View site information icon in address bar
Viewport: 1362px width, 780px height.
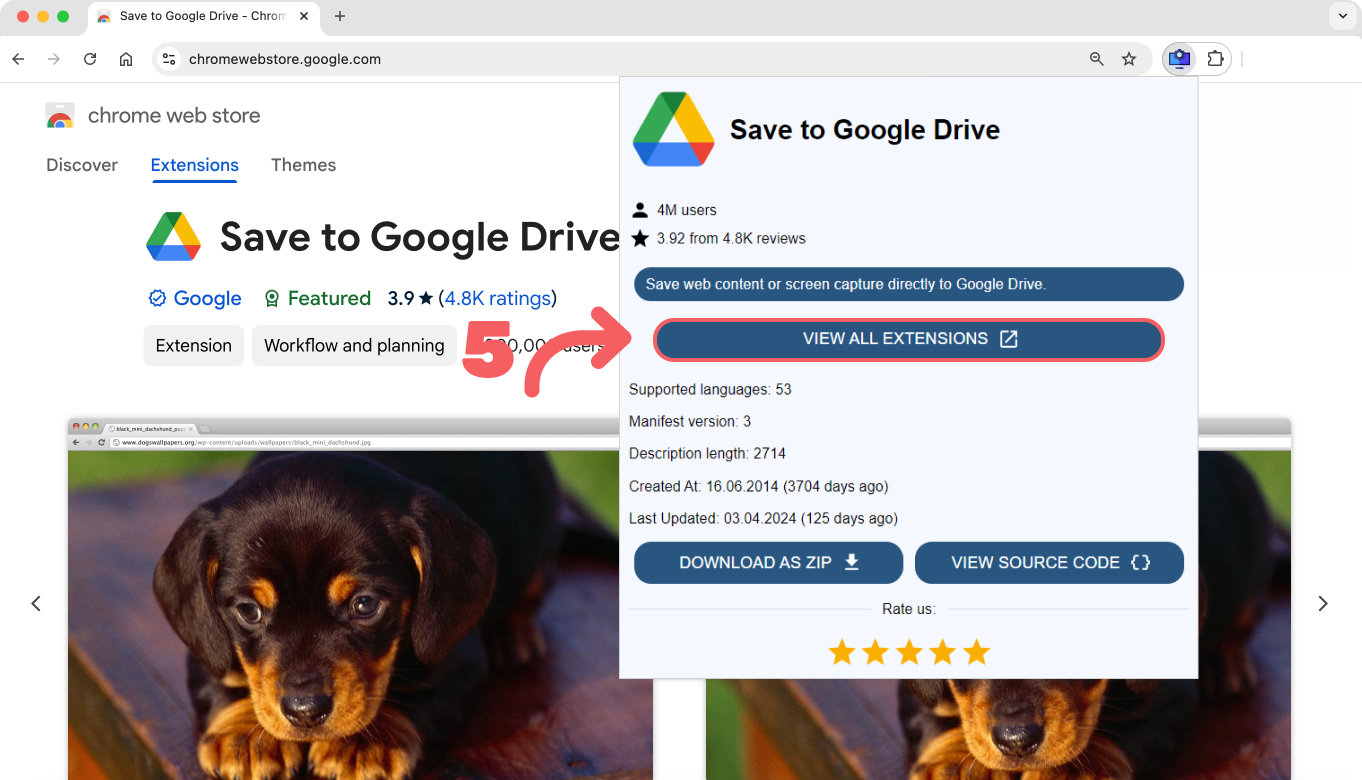tap(169, 59)
